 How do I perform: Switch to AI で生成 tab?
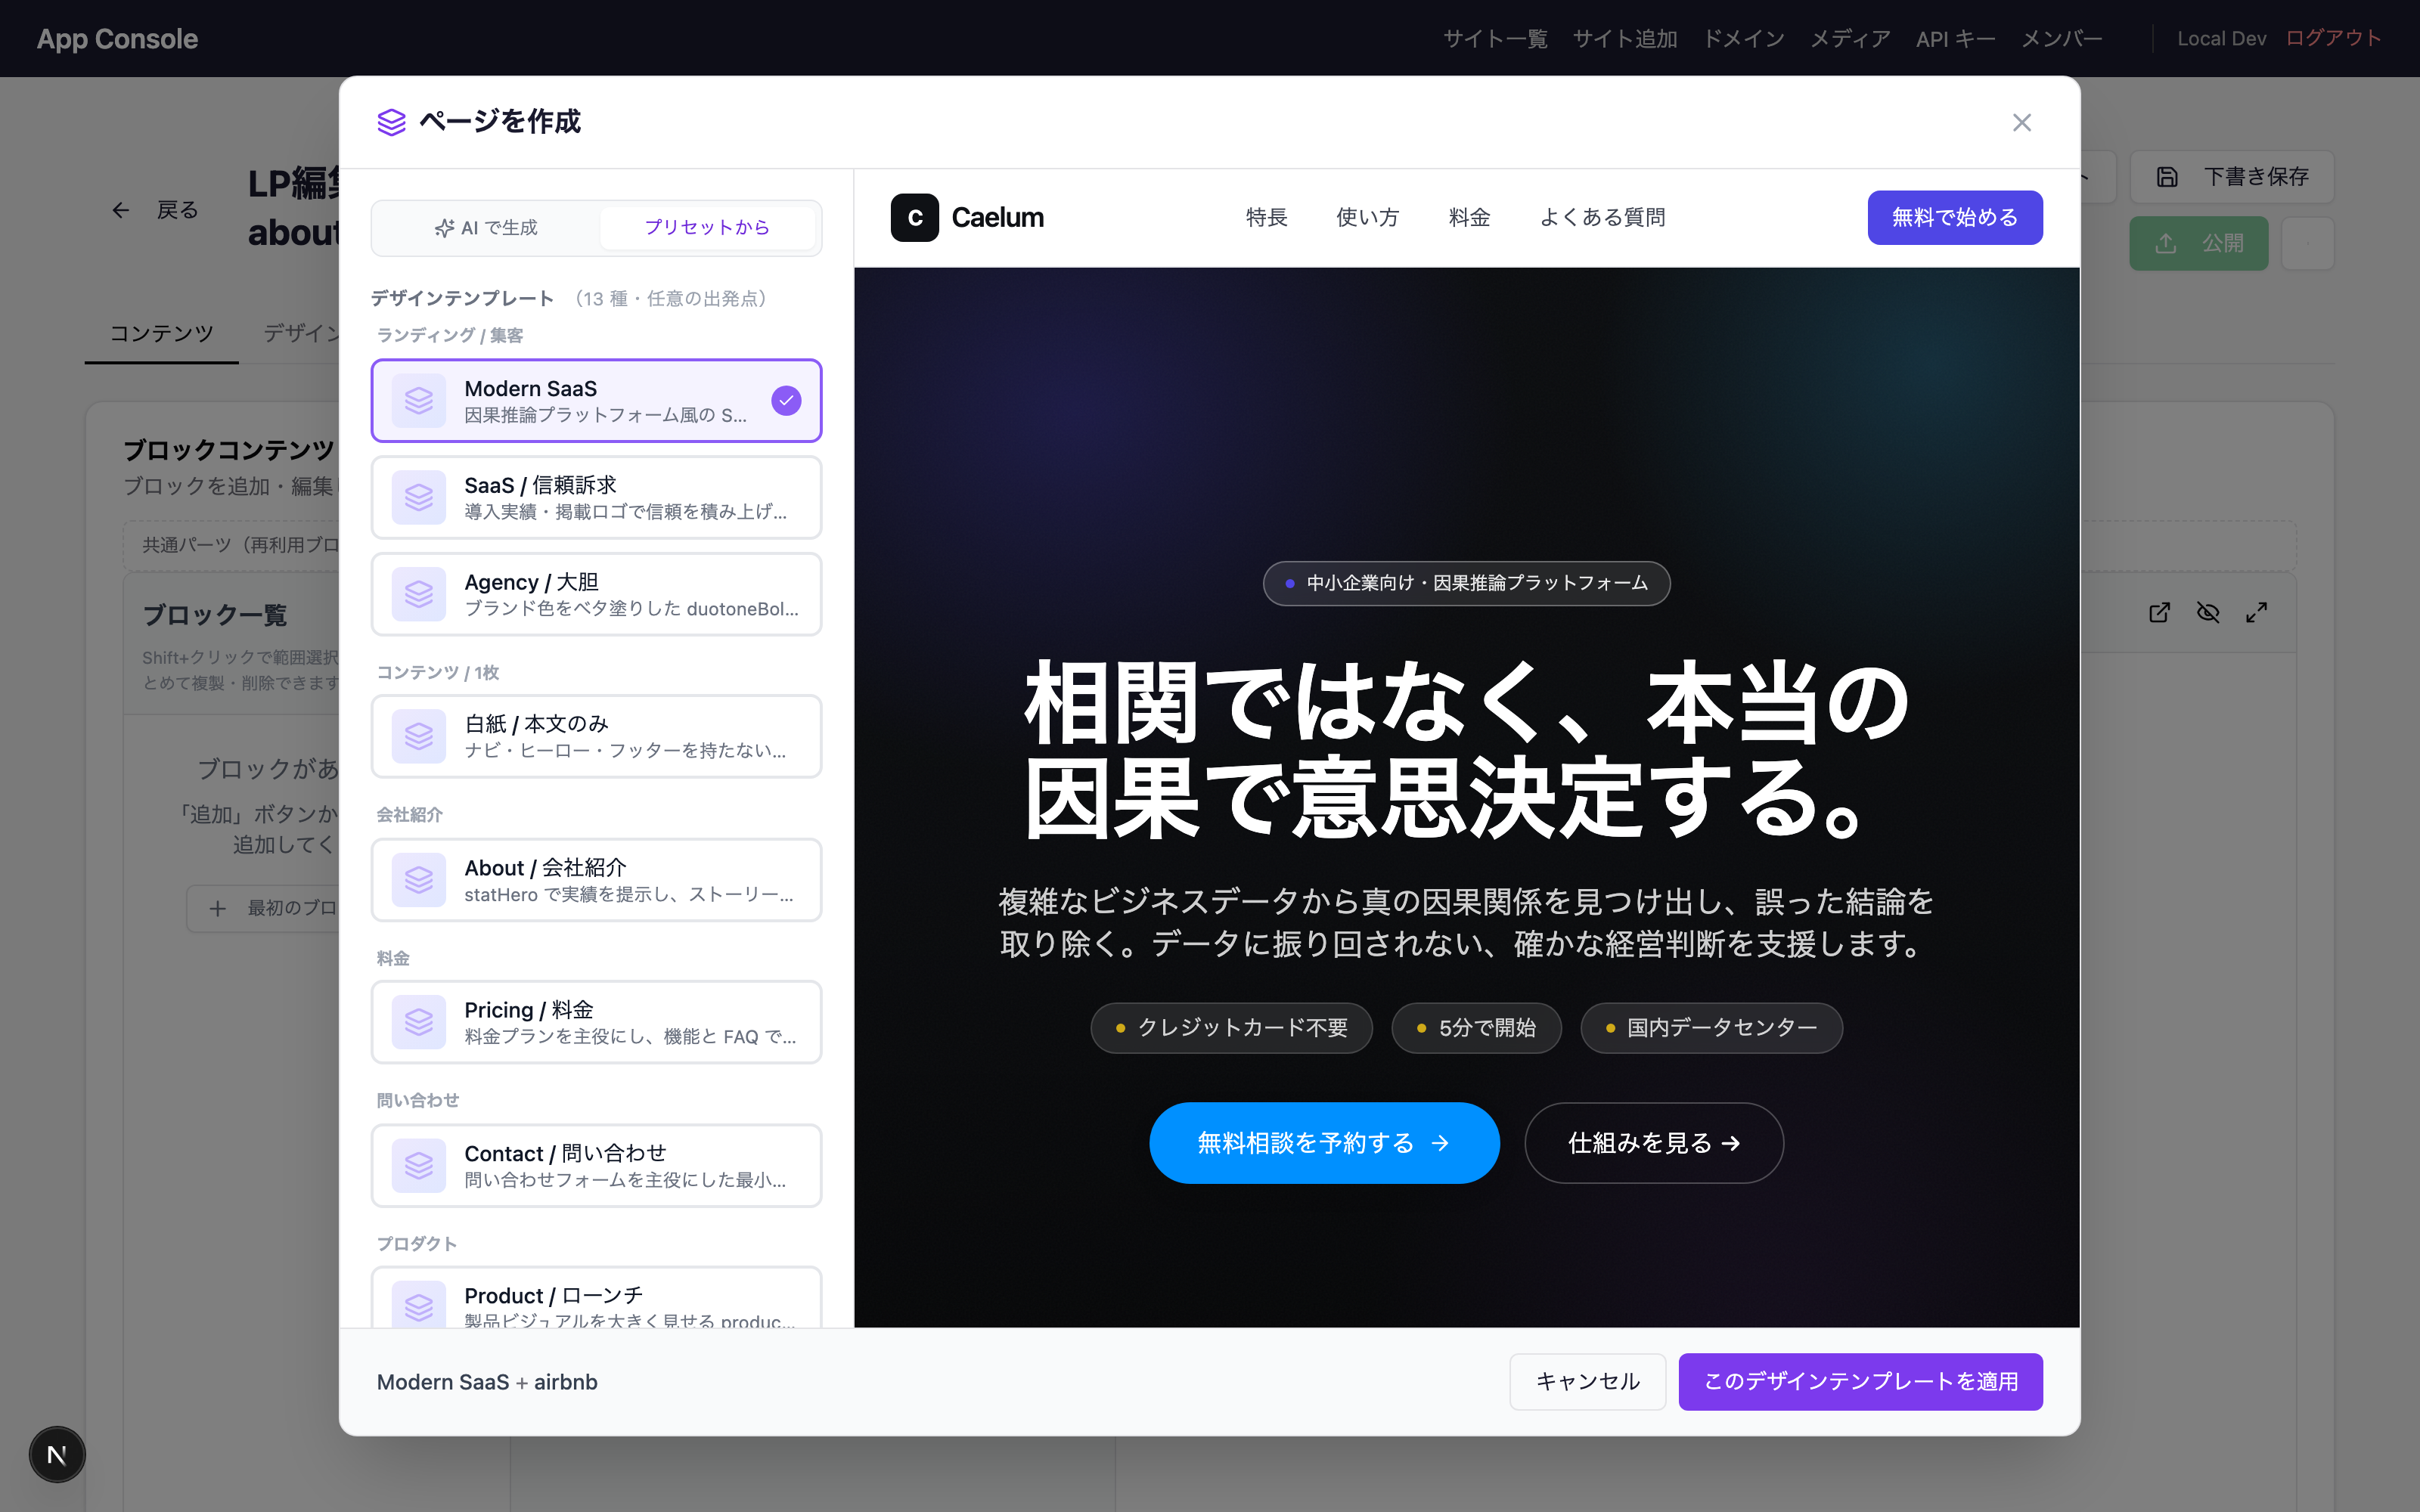486,228
